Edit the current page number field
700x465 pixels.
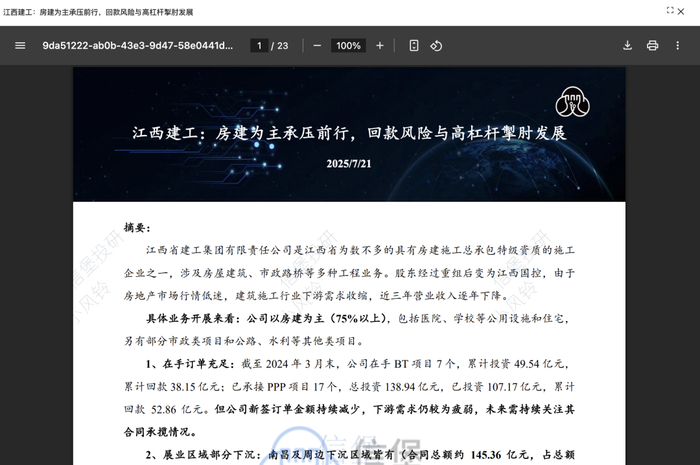point(259,46)
